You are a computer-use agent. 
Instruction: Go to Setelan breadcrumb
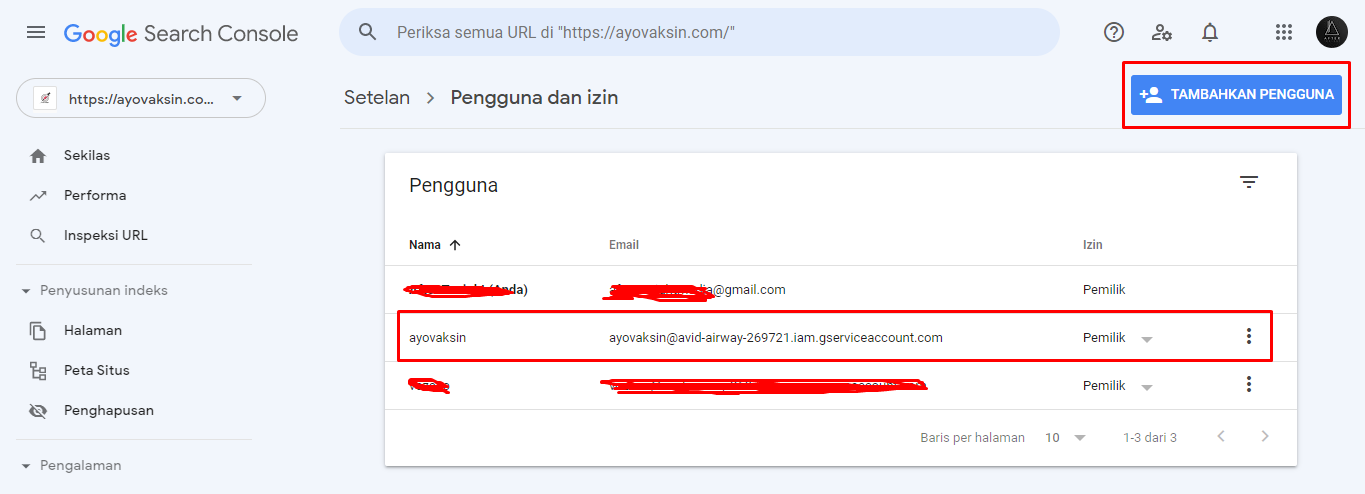click(377, 97)
